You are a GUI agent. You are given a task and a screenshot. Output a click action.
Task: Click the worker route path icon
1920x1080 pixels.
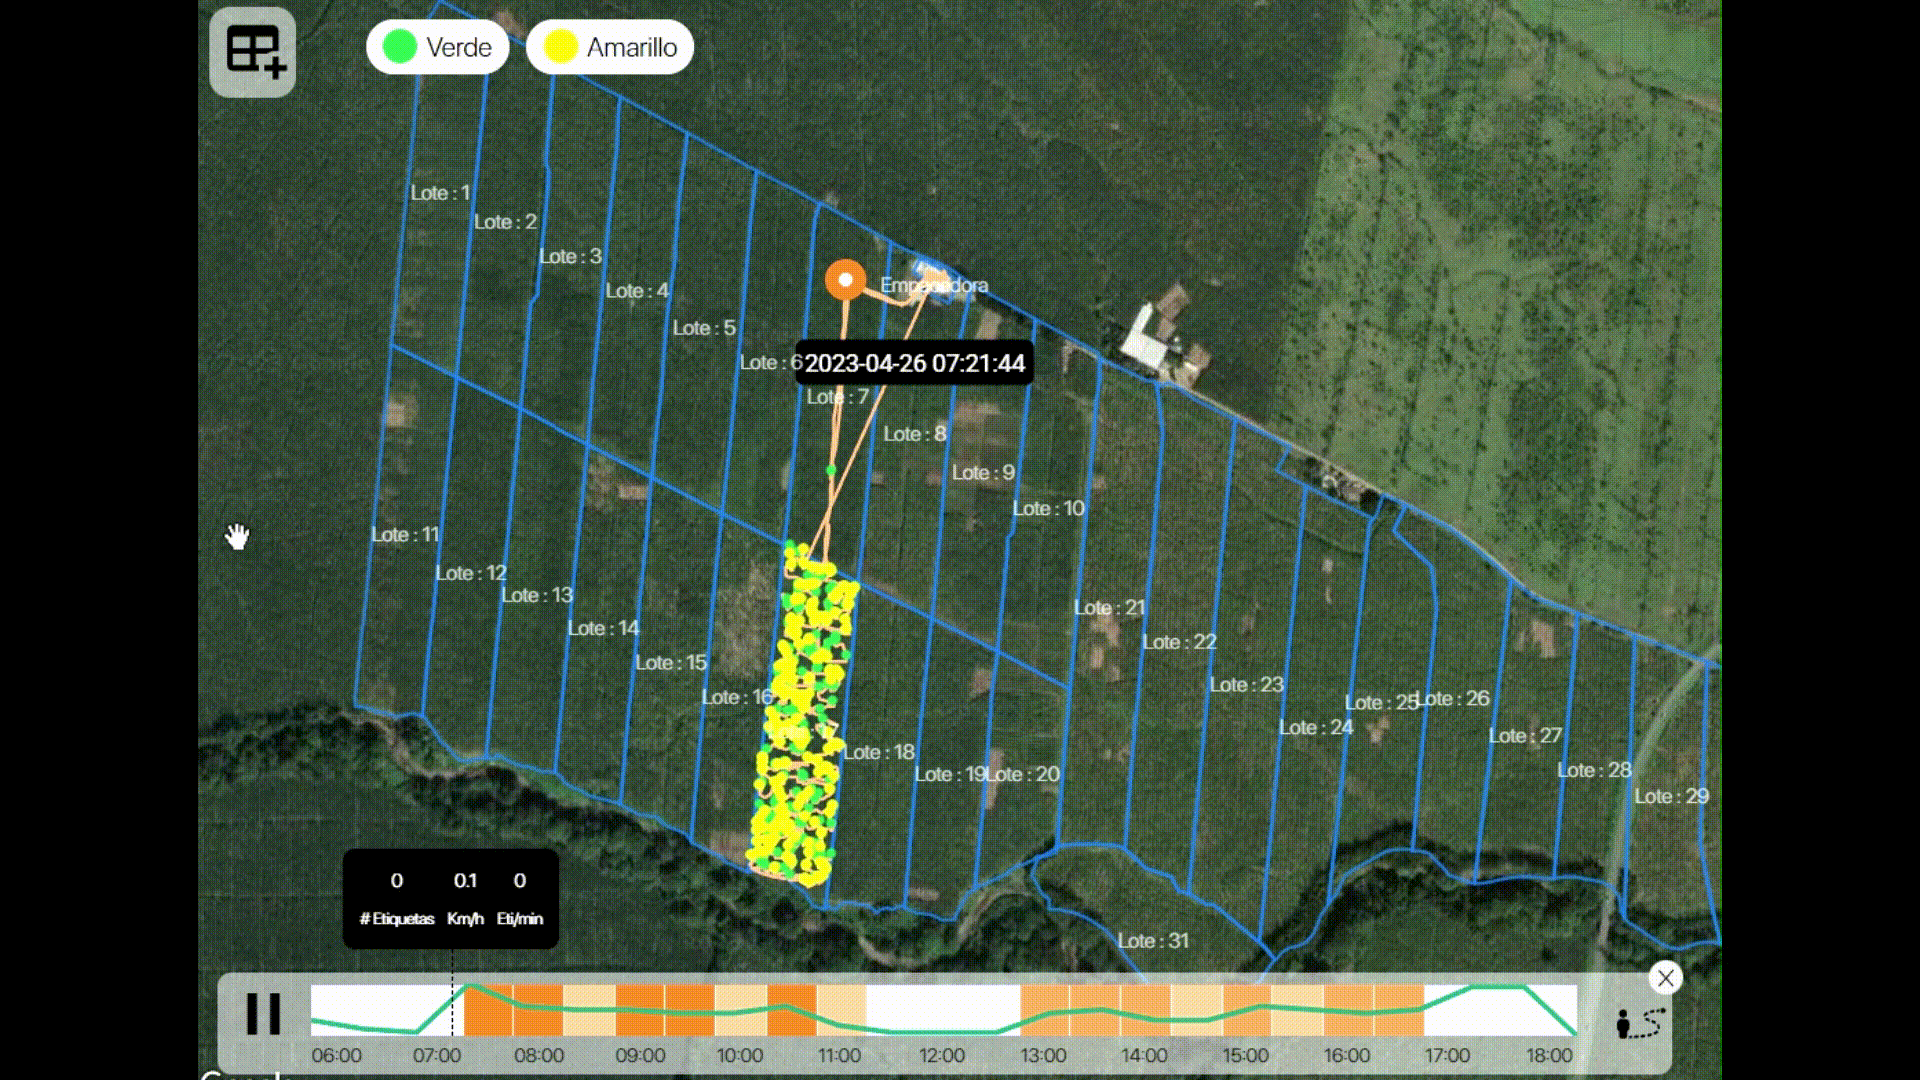(x=1640, y=1023)
